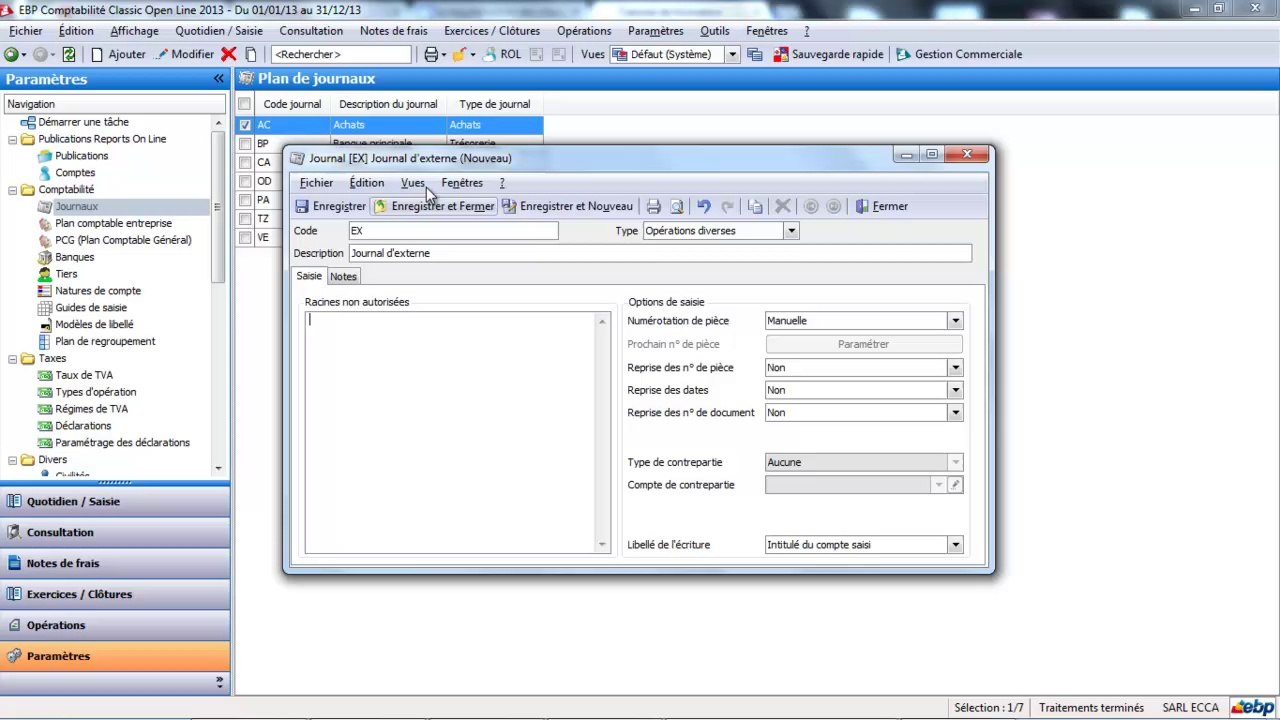Click the Racines non autorisées list scrollbar

pyautogui.click(x=602, y=432)
